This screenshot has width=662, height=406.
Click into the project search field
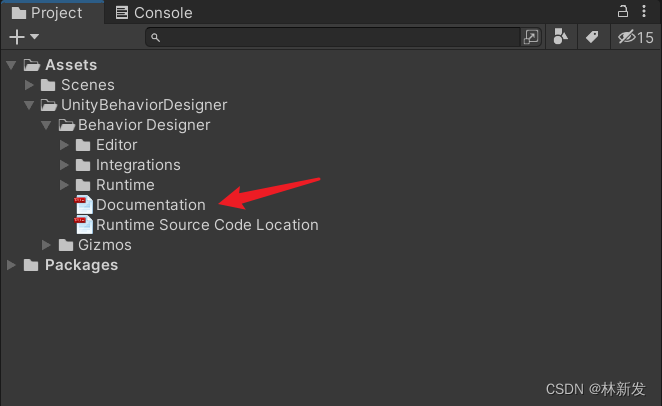click(338, 37)
